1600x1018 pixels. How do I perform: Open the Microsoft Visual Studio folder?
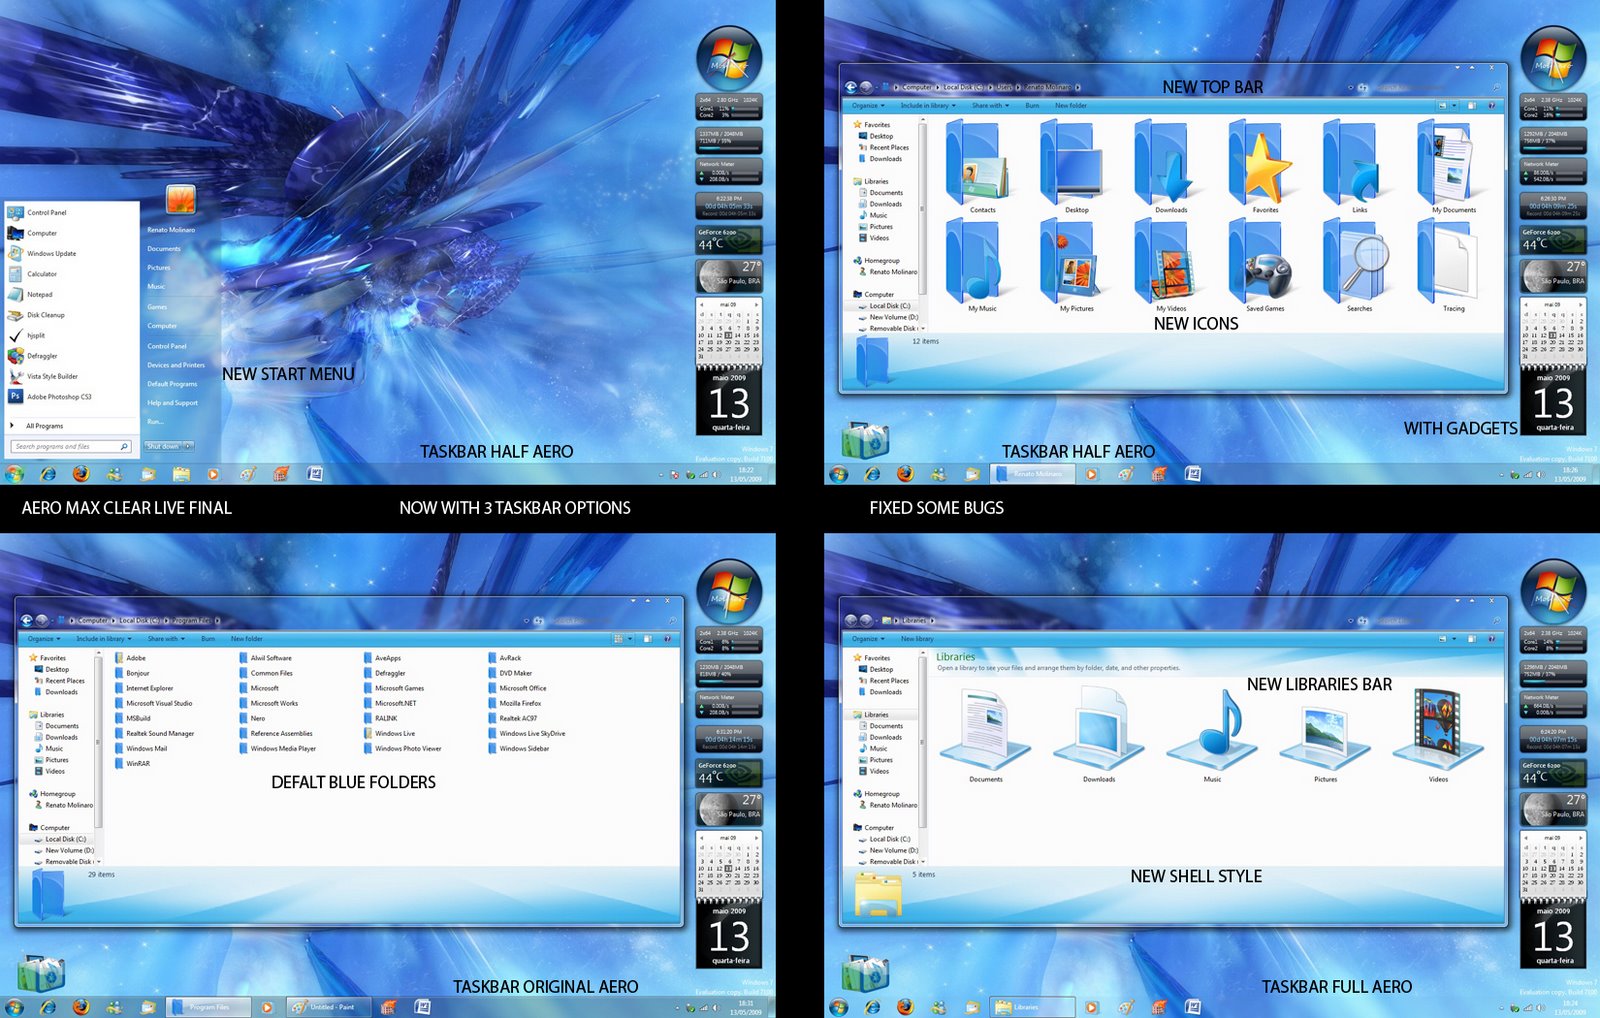153,703
